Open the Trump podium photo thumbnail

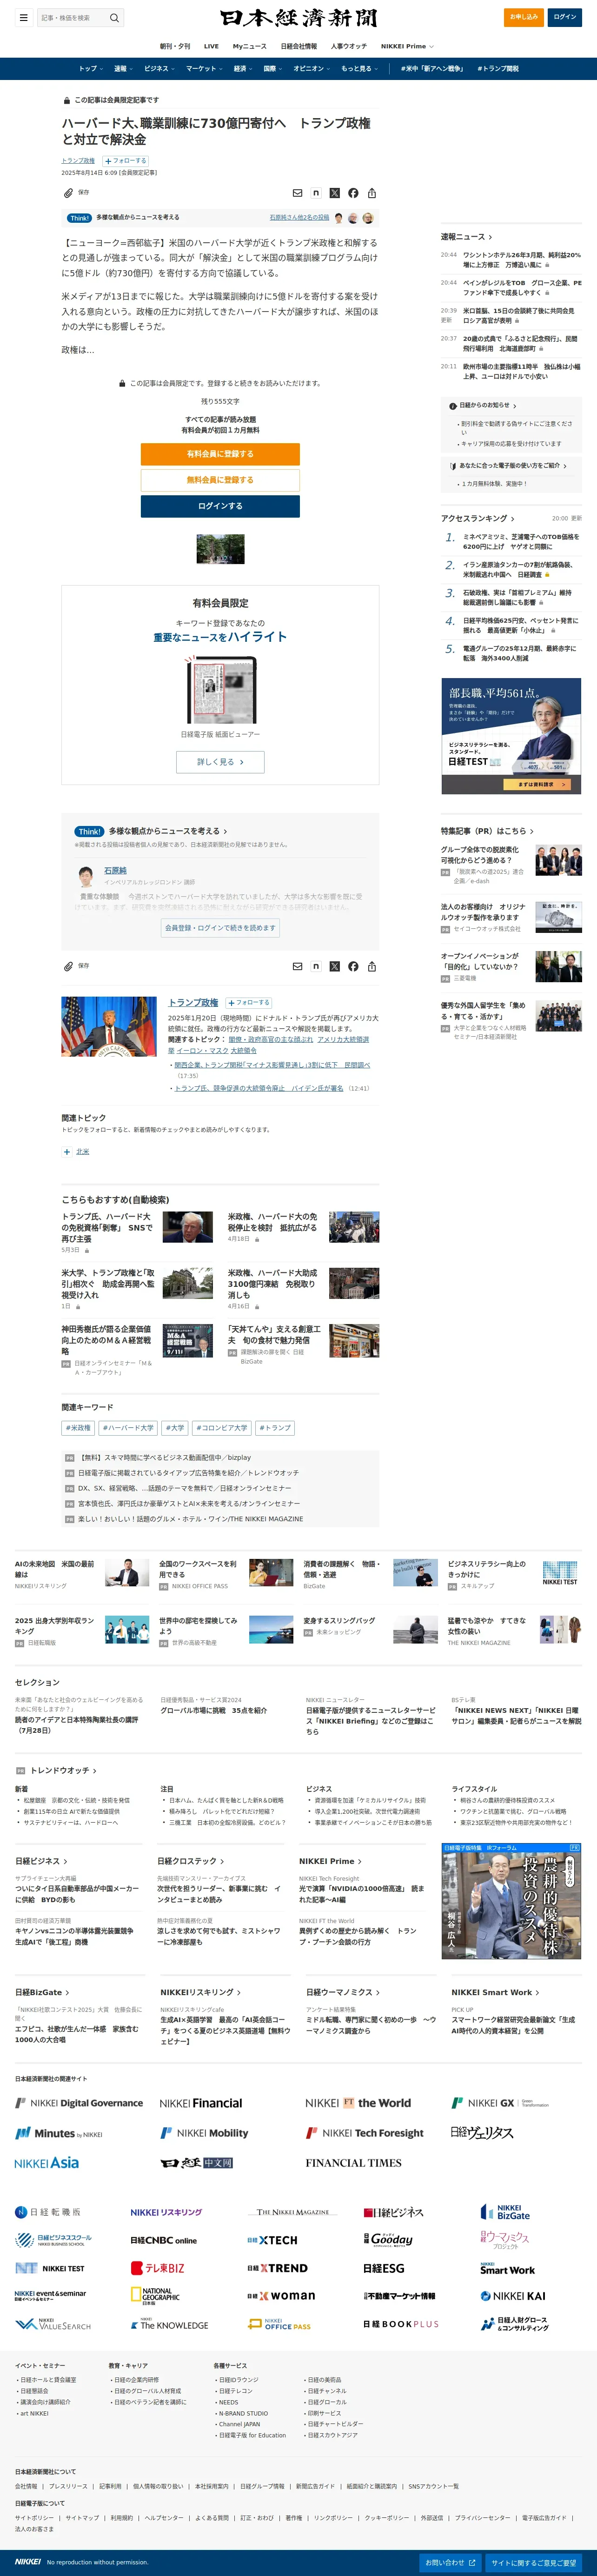click(109, 1027)
